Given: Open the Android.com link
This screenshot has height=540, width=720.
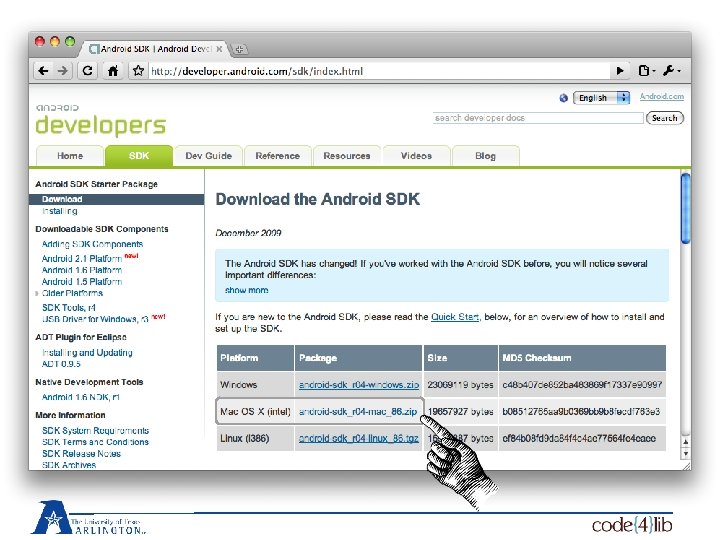Looking at the screenshot, I should 662,96.
